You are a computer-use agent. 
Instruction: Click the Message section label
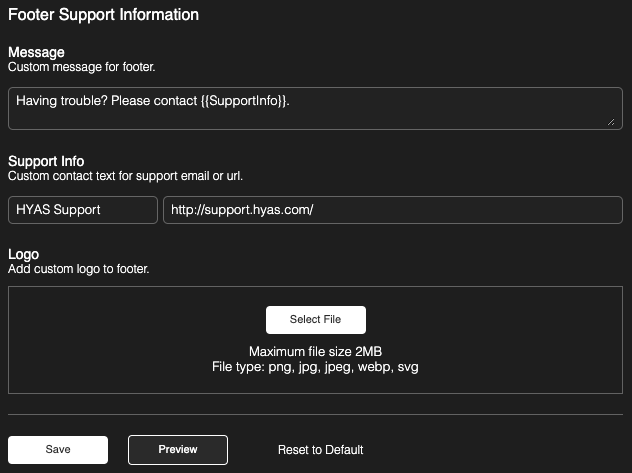[36, 52]
